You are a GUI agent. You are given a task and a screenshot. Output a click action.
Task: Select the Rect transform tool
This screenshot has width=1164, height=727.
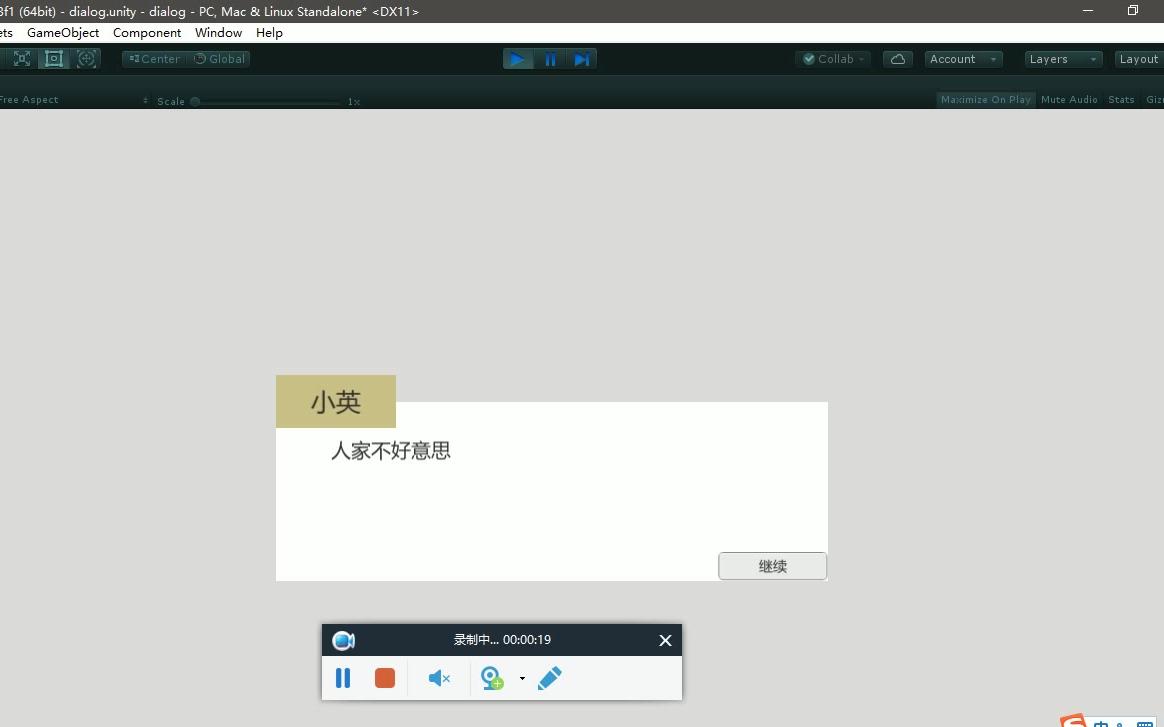pyautogui.click(x=53, y=58)
